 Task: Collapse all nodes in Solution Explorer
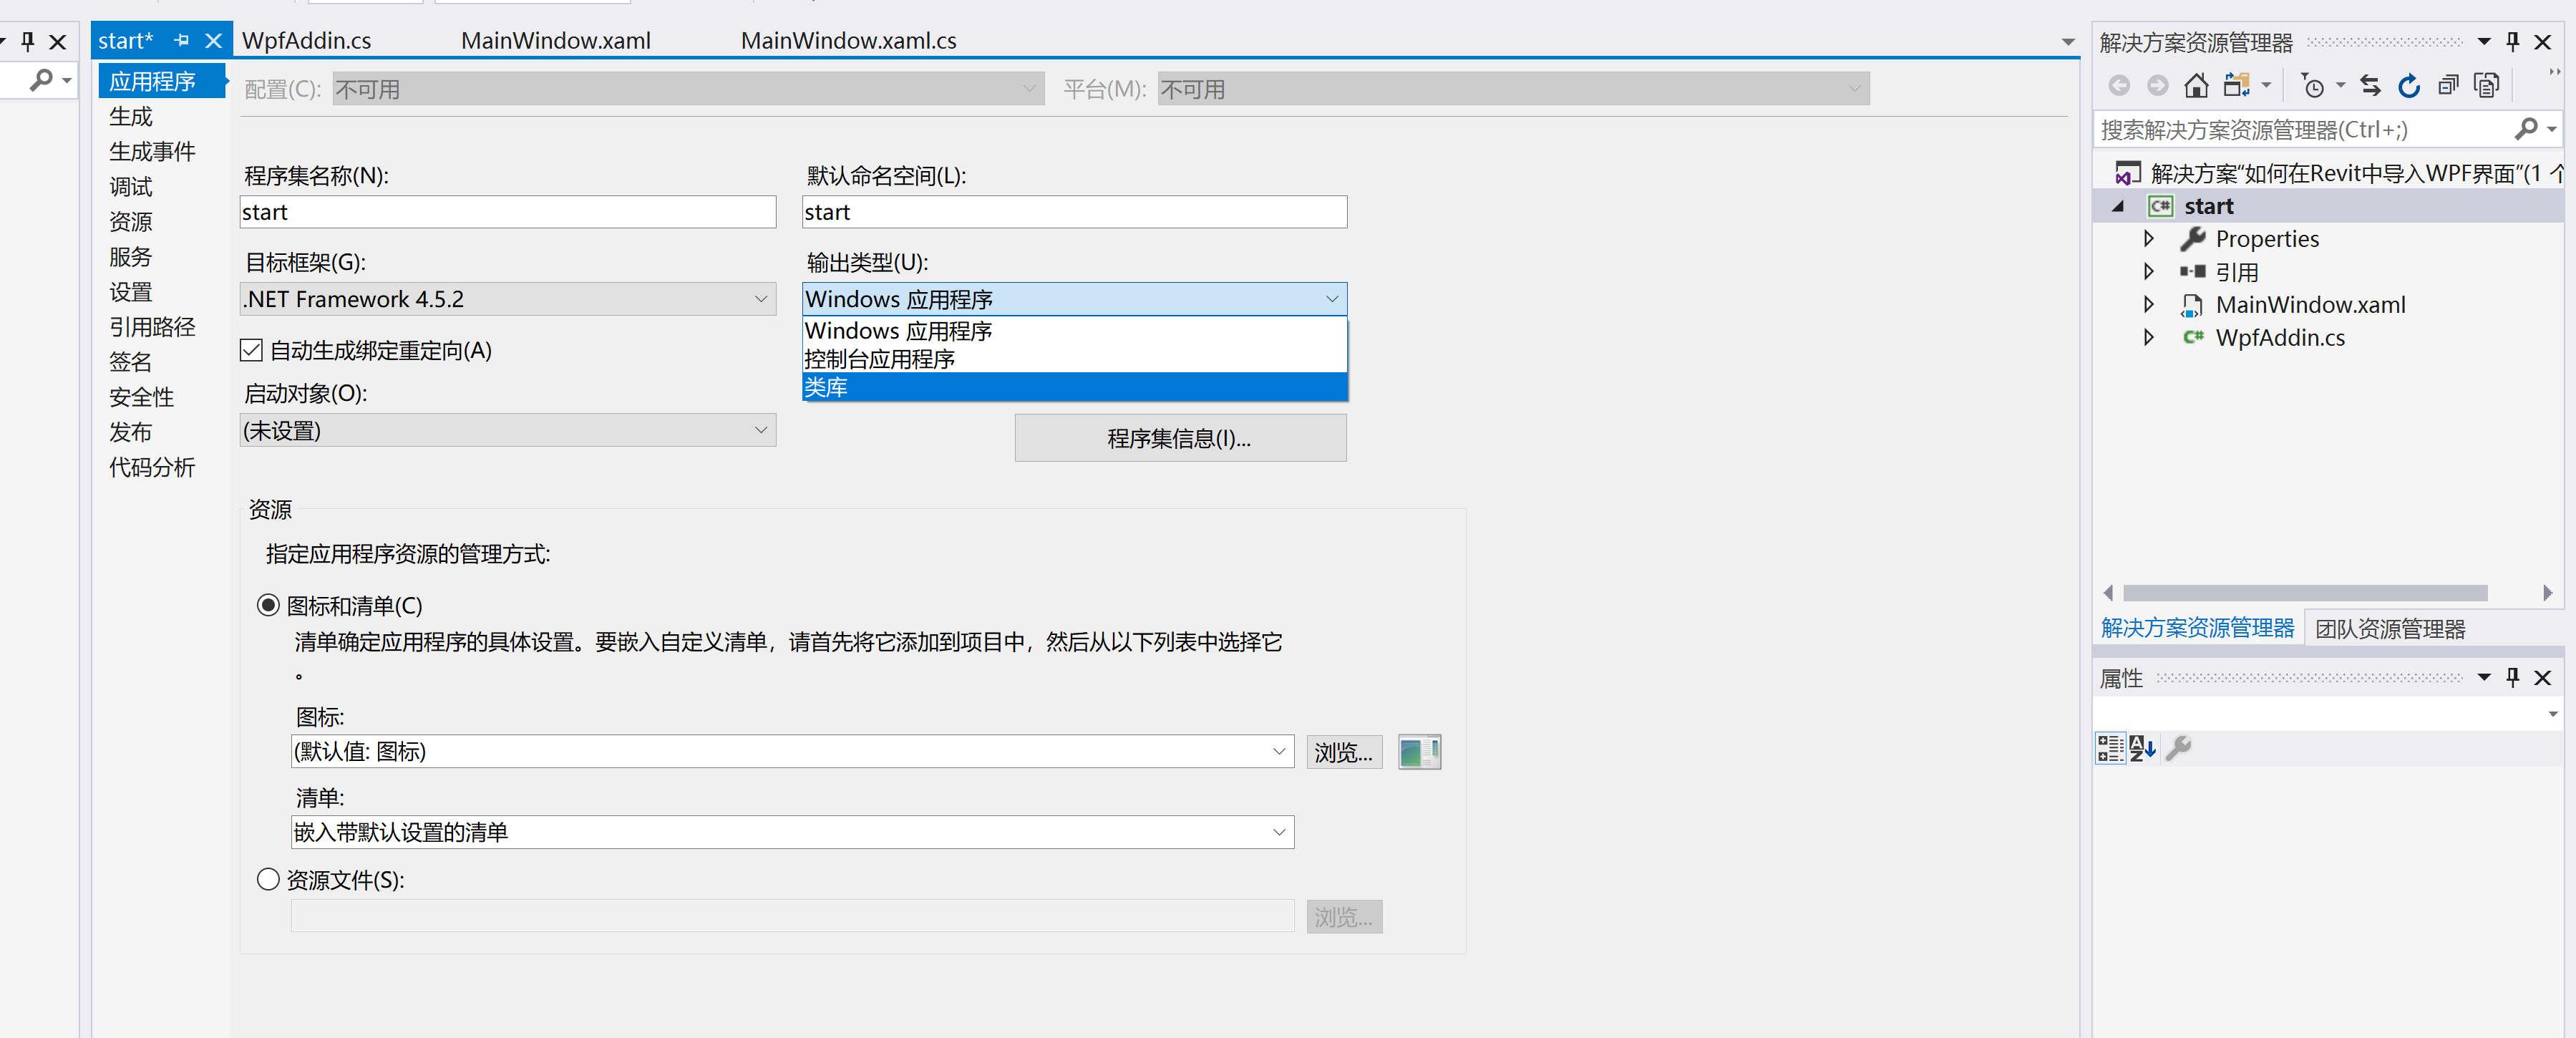point(2448,85)
